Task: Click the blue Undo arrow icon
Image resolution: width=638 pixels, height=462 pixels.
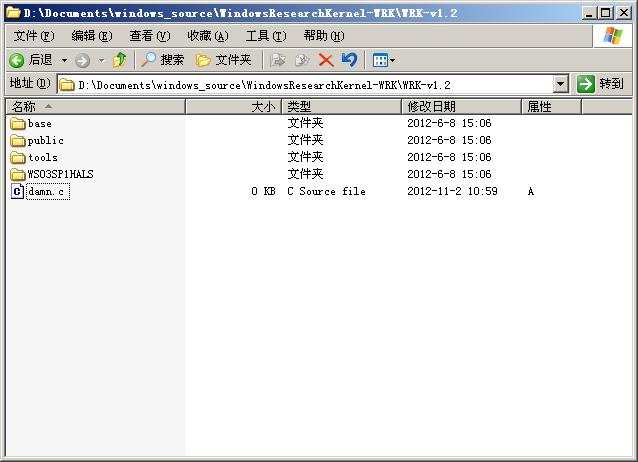Action: click(x=349, y=60)
